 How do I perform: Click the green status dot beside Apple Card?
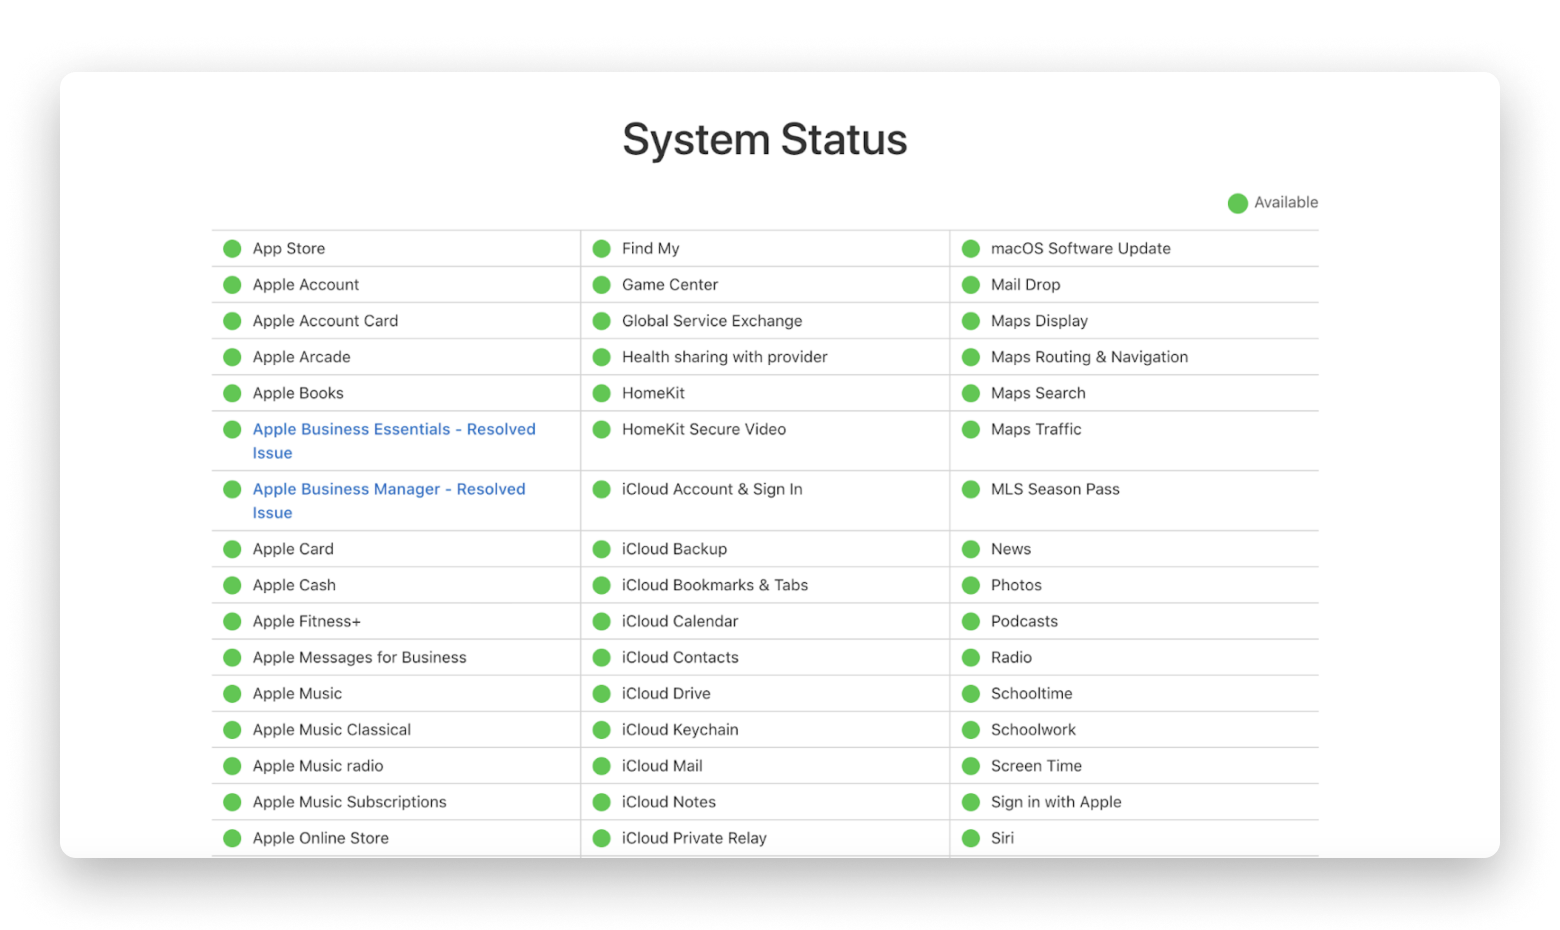click(x=232, y=549)
